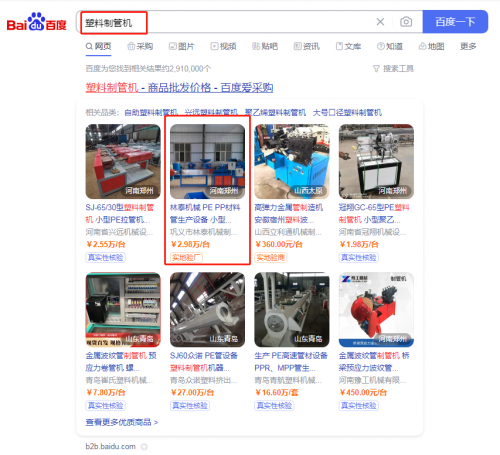Select the 地图 tab
500x455 pixels.
[x=432, y=46]
